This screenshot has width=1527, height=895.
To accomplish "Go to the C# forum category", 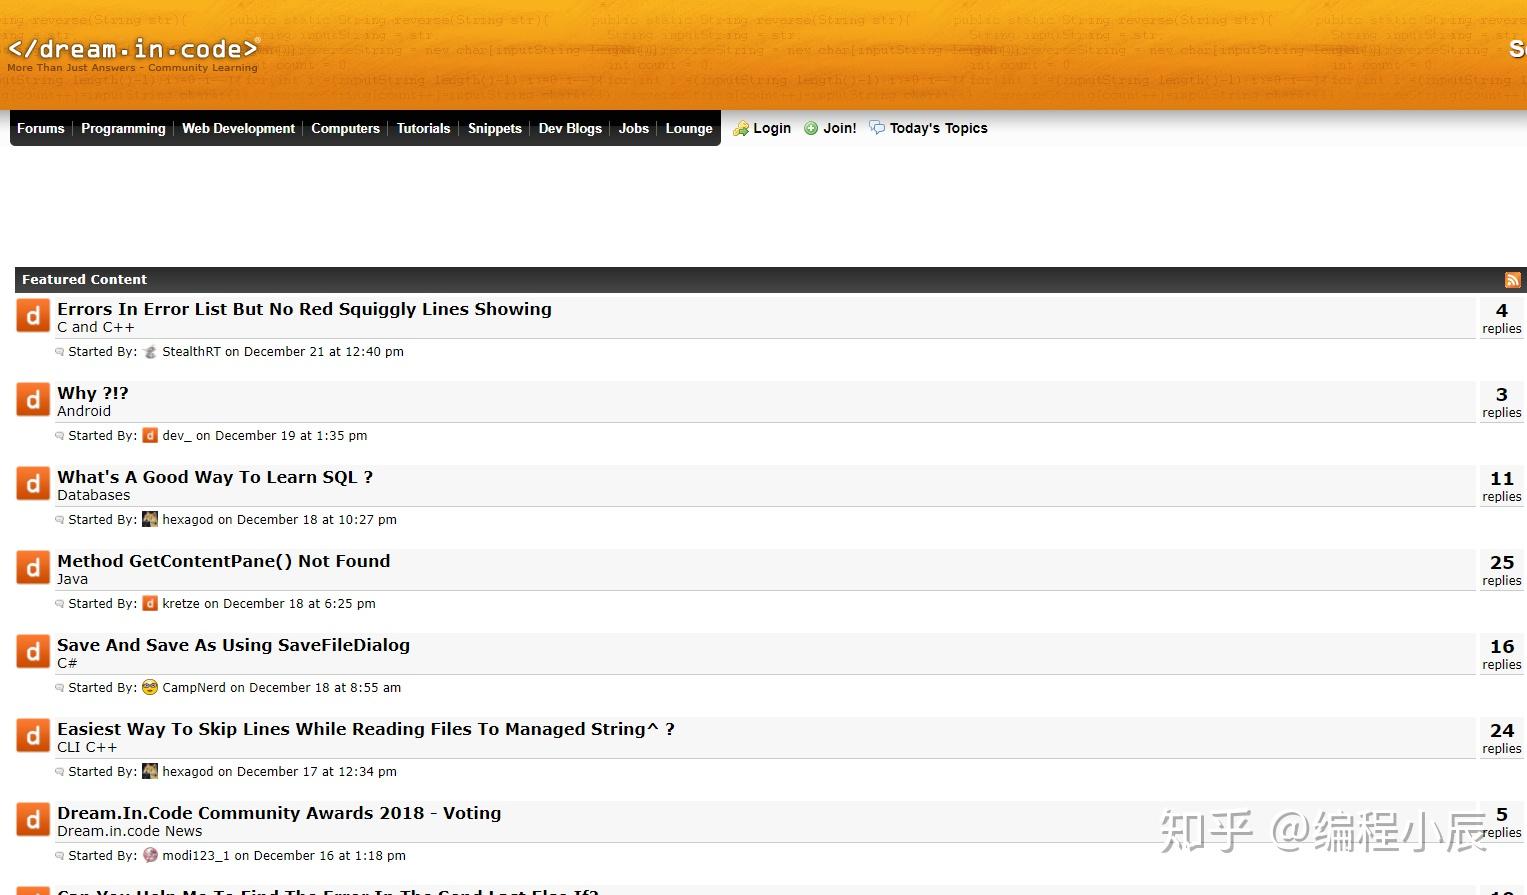I will [x=67, y=663].
